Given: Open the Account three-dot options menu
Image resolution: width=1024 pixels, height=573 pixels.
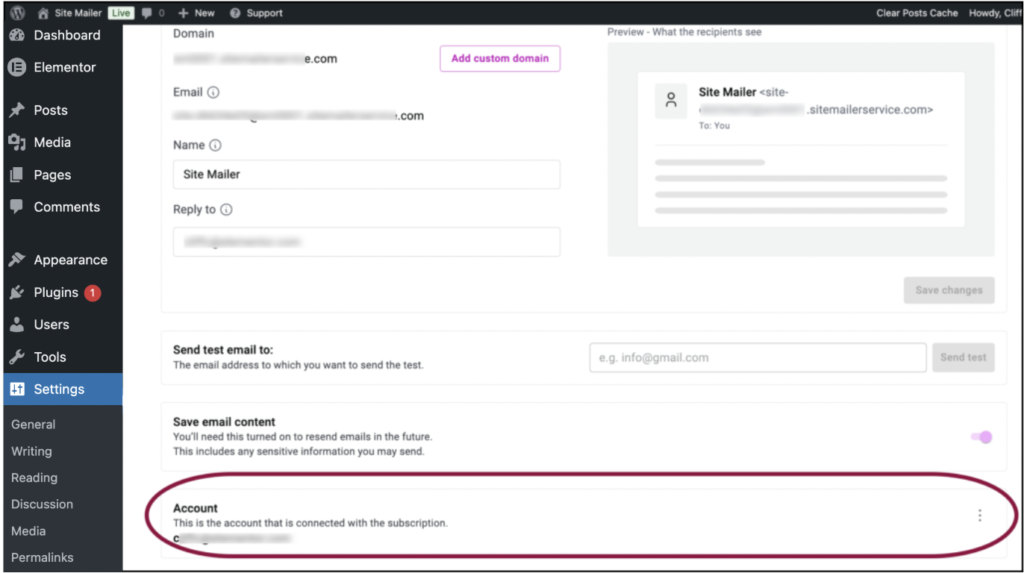Looking at the screenshot, I should click(x=979, y=515).
